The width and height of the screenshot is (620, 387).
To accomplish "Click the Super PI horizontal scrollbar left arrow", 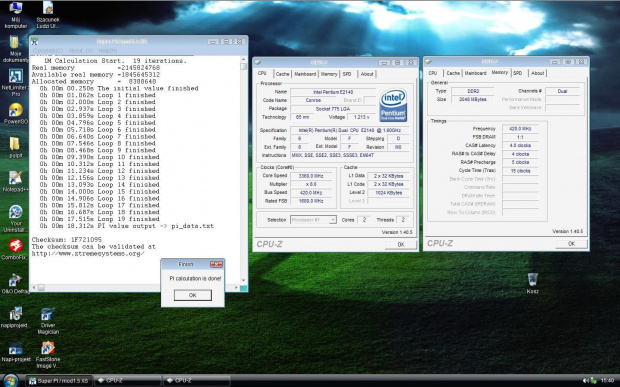I will 34,288.
